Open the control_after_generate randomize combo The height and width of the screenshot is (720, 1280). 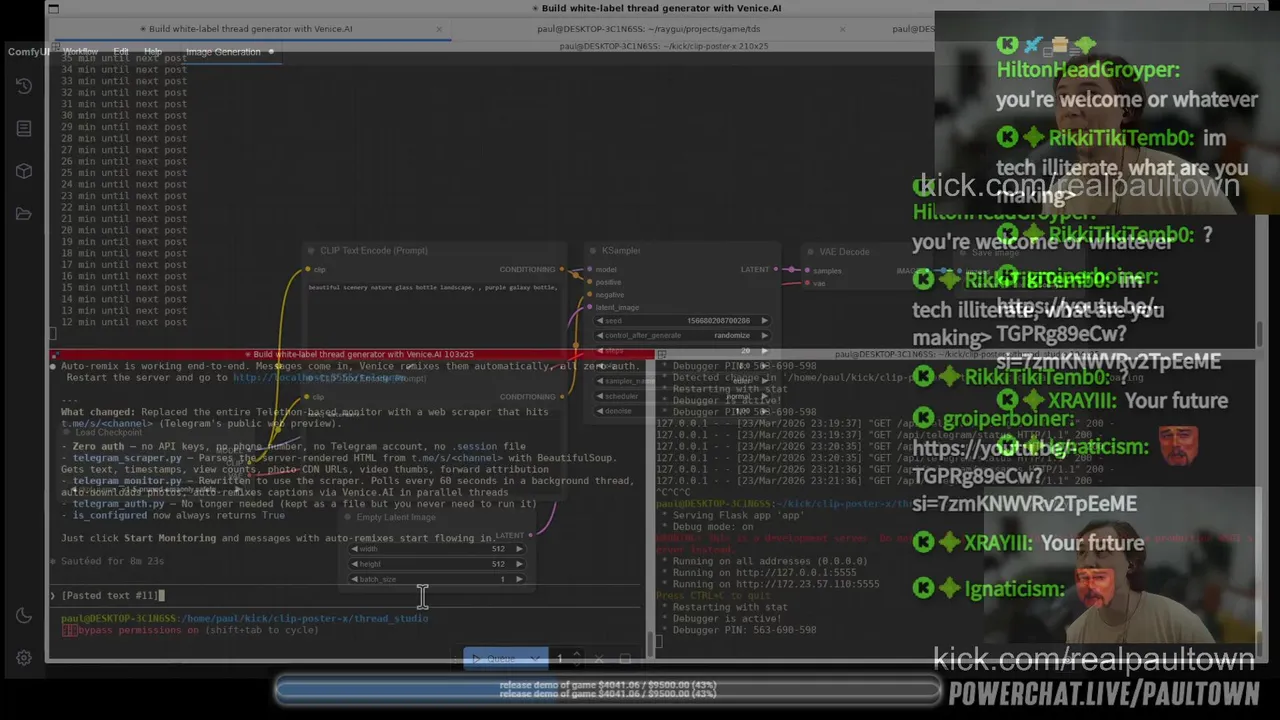point(683,336)
